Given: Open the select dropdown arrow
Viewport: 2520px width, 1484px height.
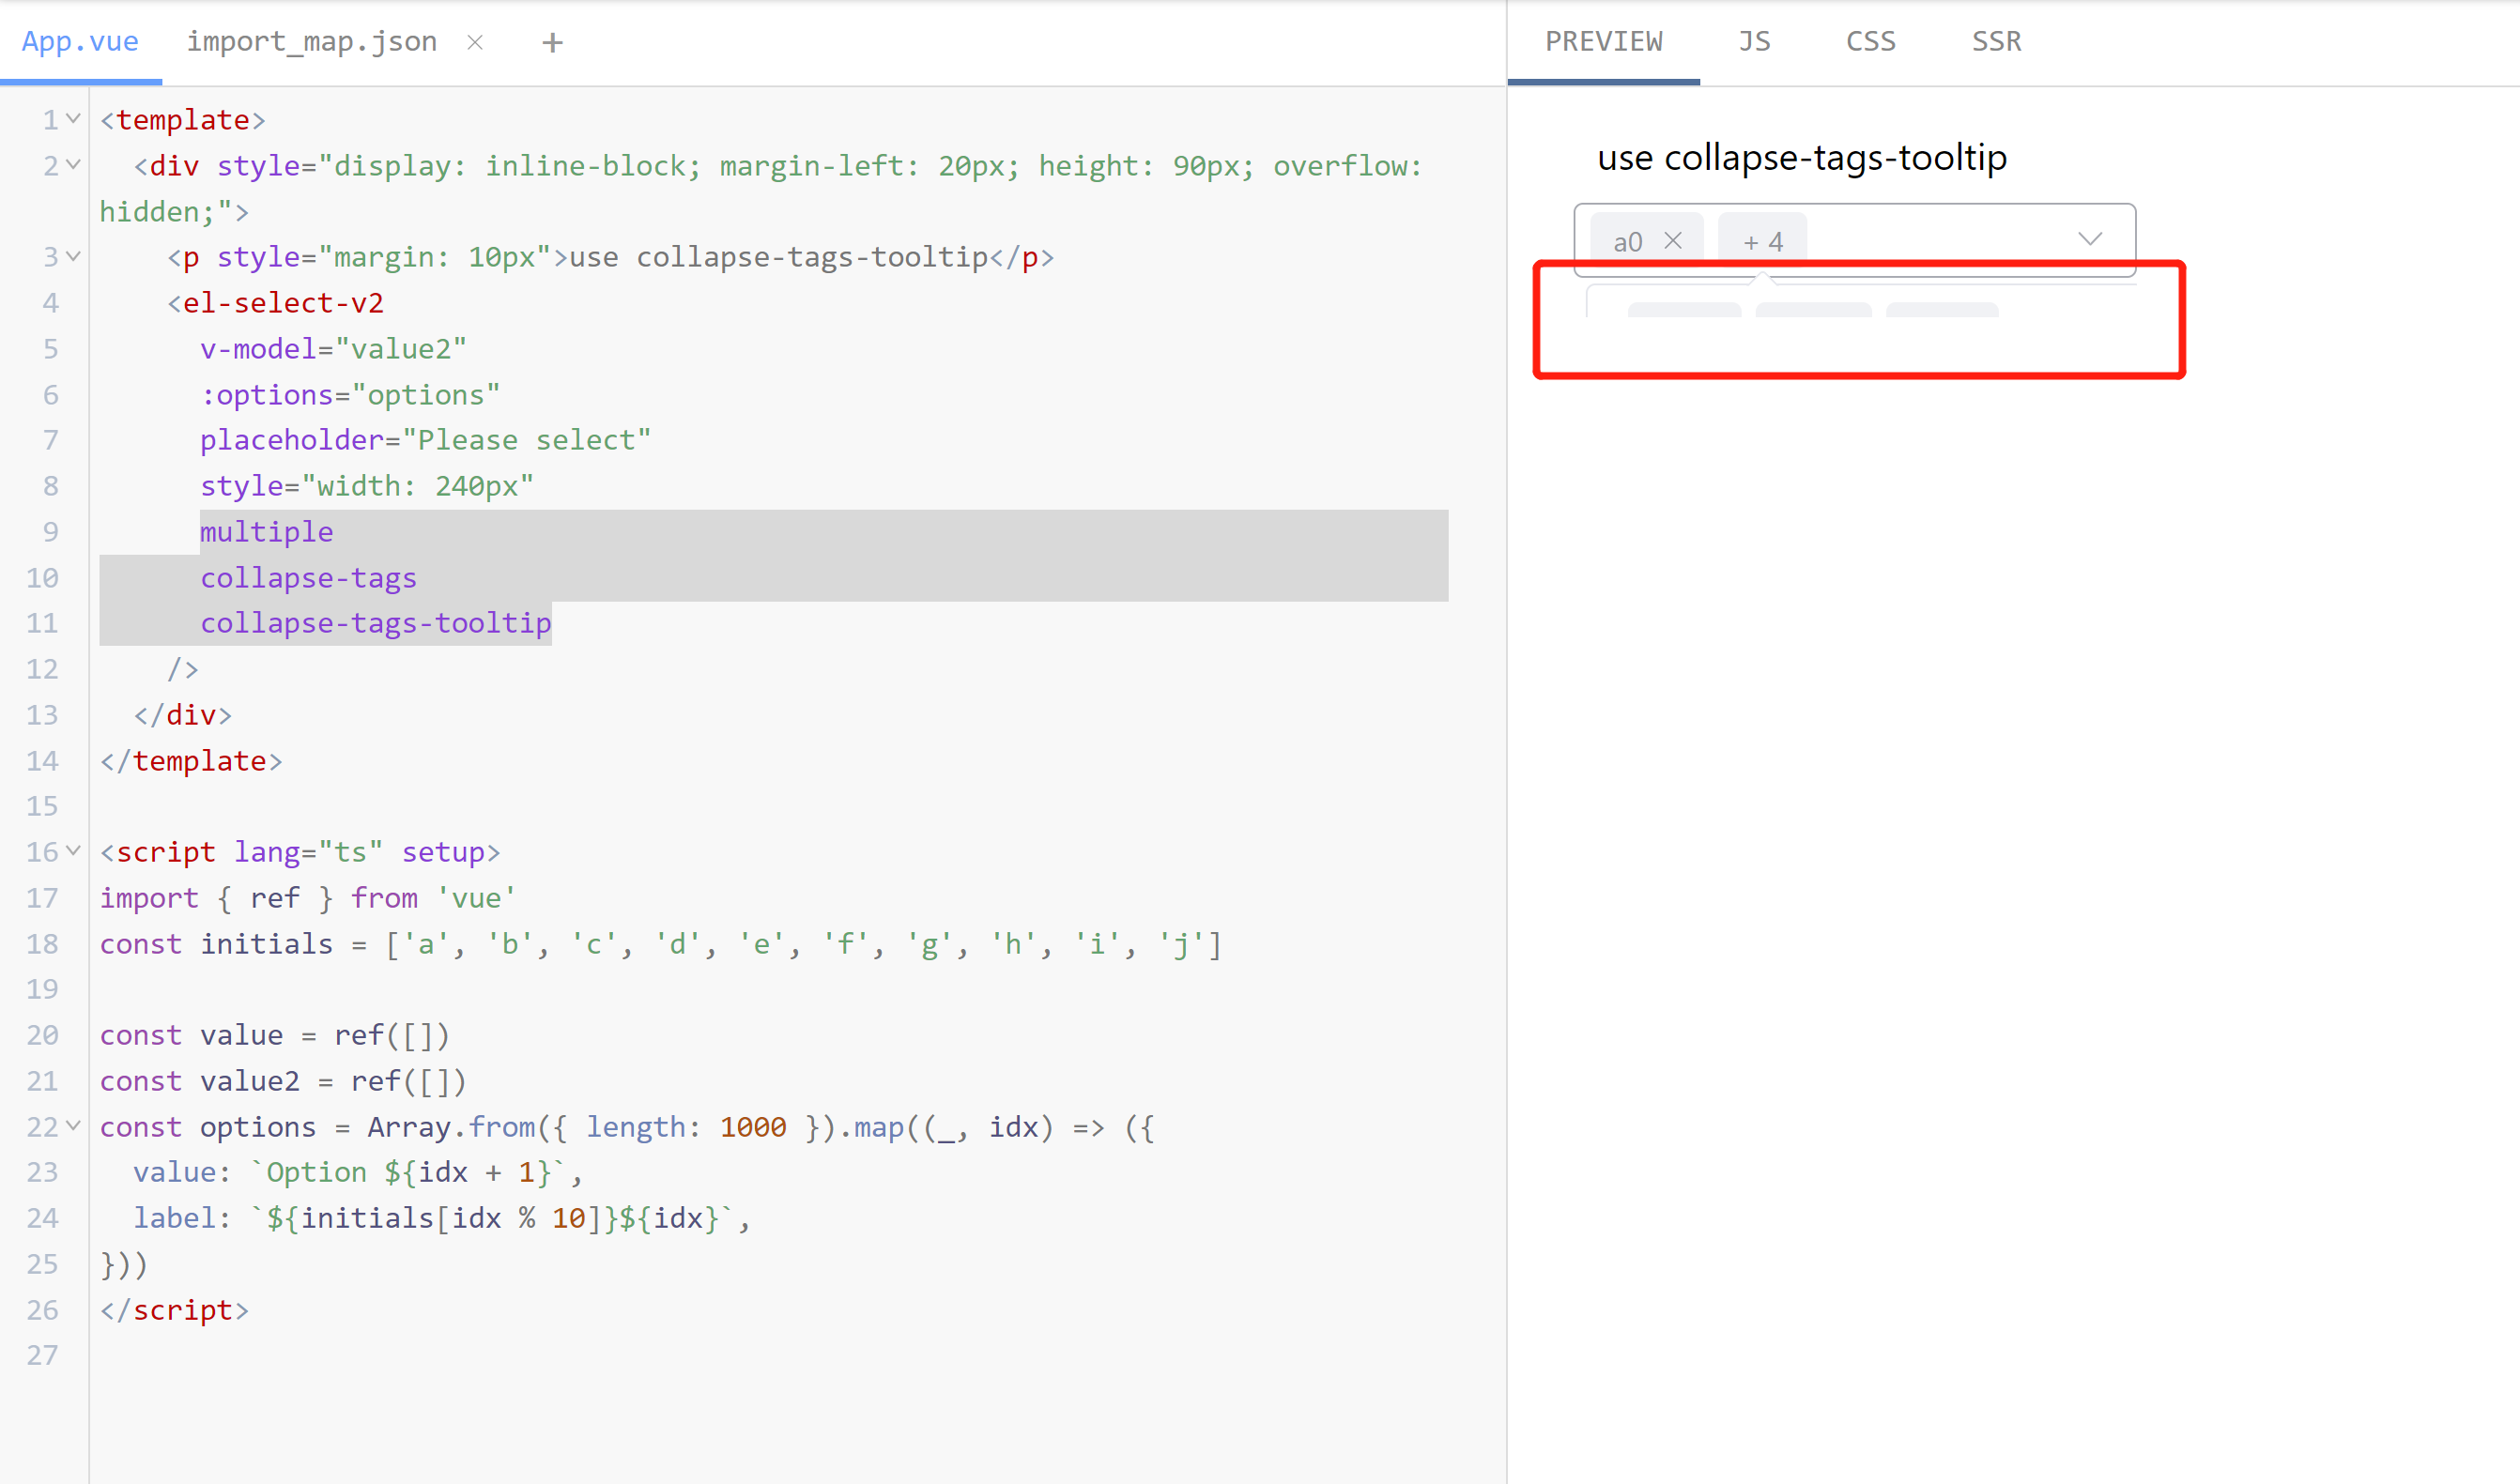Looking at the screenshot, I should tap(2089, 239).
